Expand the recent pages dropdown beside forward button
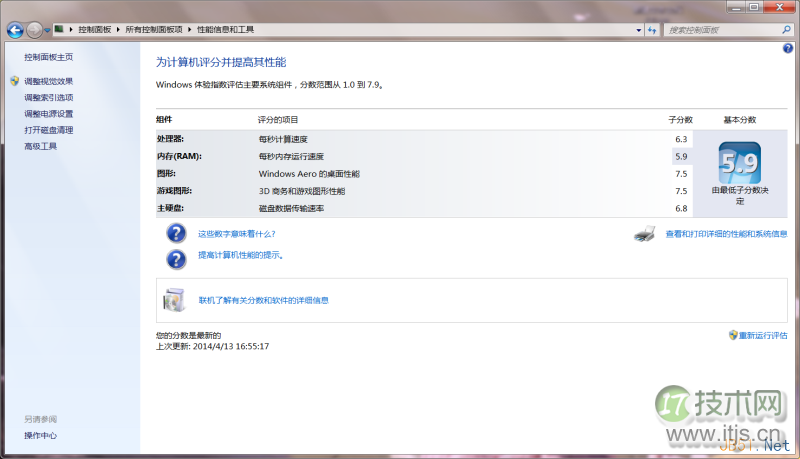Screen dimensions: 800x459 49,31
